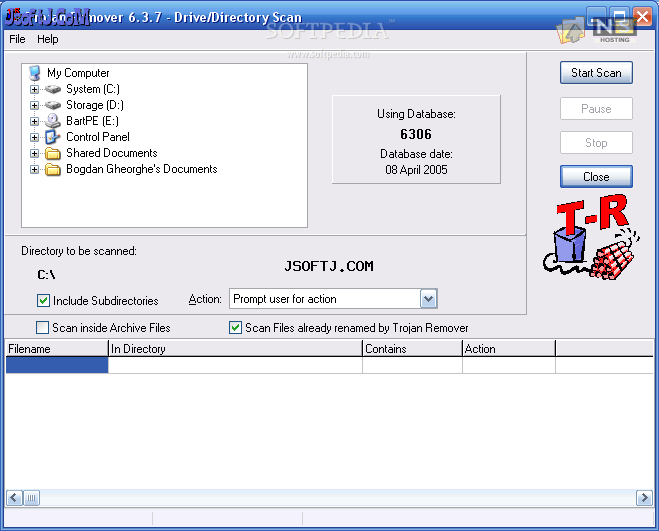This screenshot has width=659, height=531.
Task: Select Control Panel label
Action: point(98,137)
